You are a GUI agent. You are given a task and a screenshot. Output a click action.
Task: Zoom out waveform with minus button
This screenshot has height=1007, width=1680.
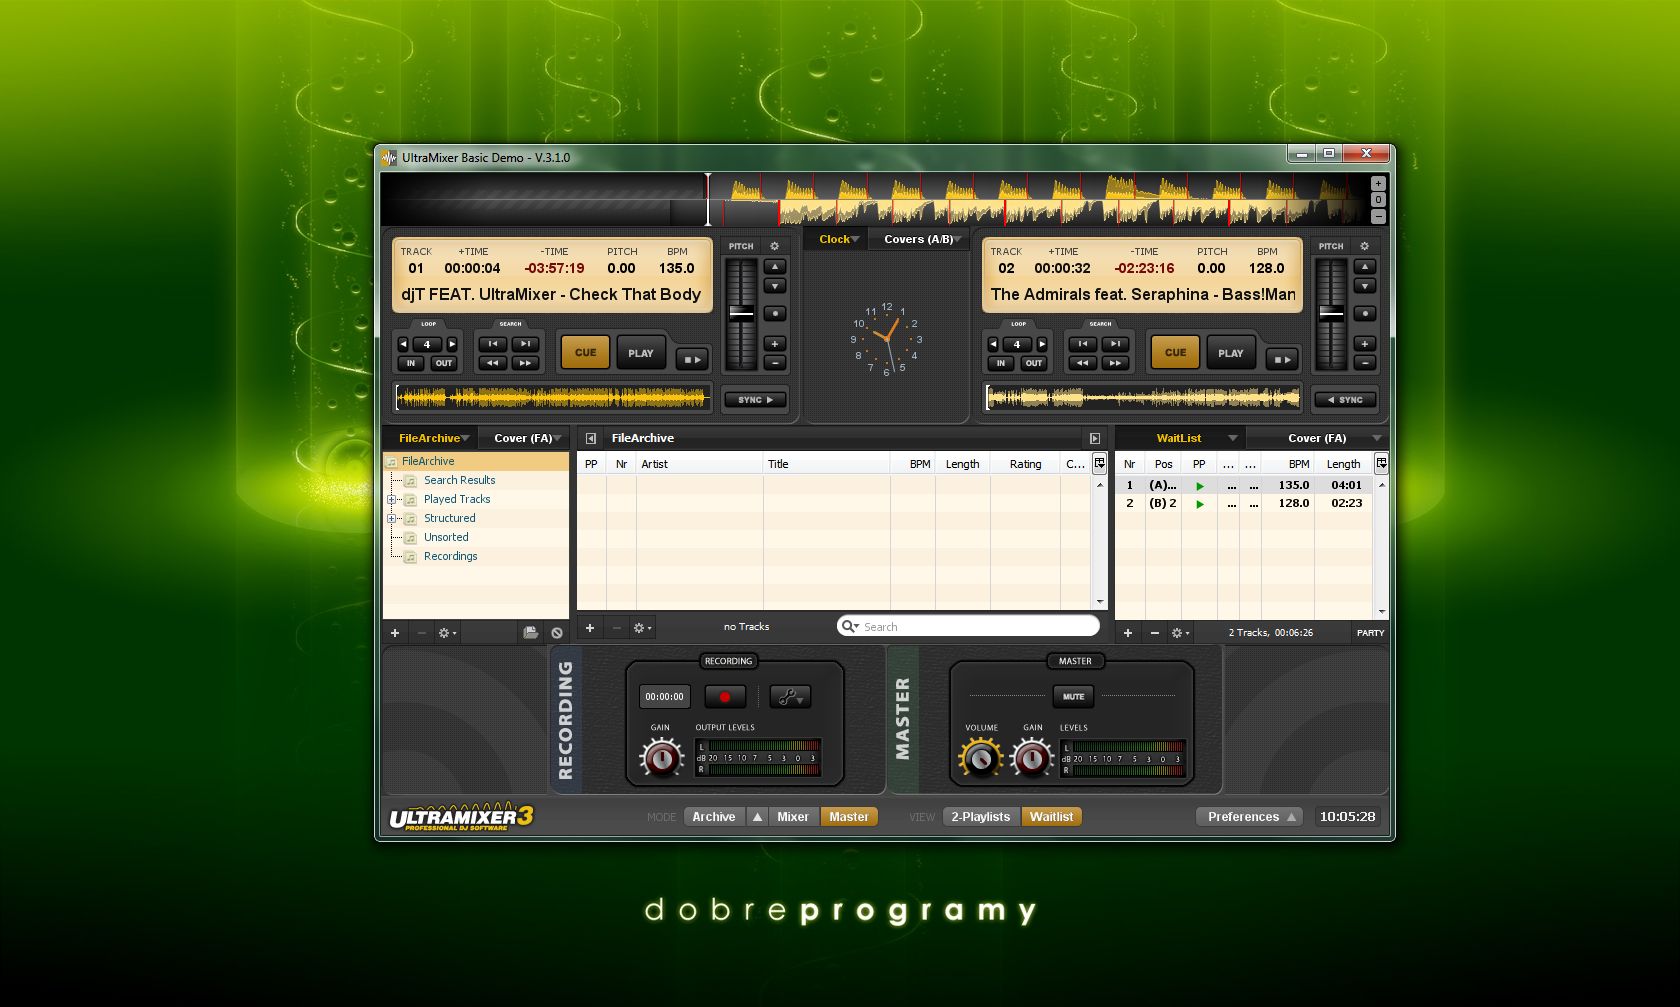[1378, 216]
